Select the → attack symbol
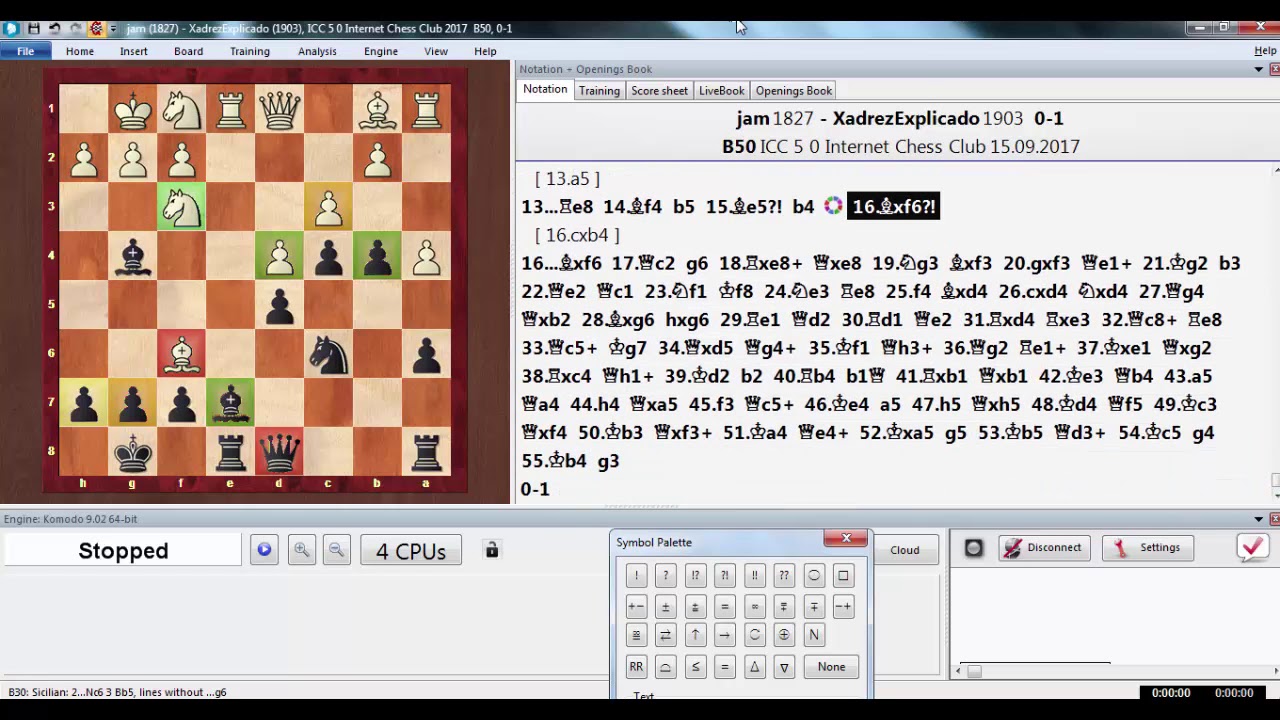The width and height of the screenshot is (1280, 720). (725, 635)
